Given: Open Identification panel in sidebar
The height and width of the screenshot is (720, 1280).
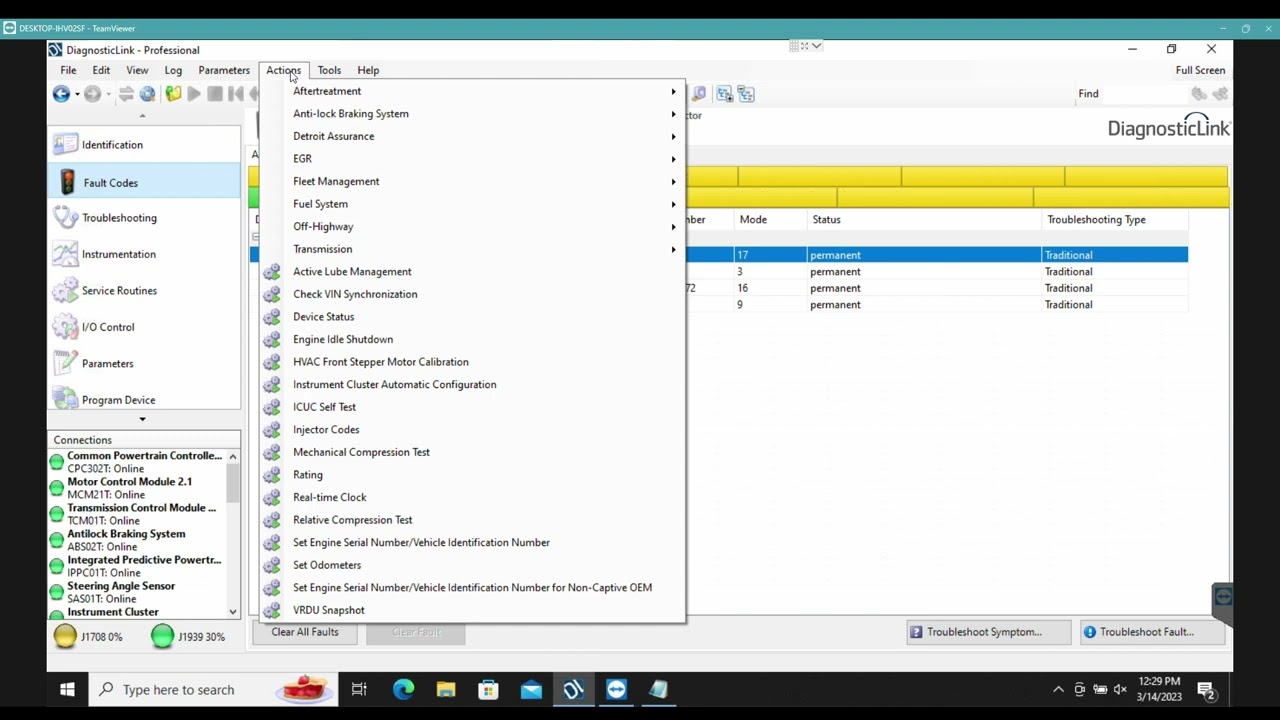Looking at the screenshot, I should click(145, 145).
